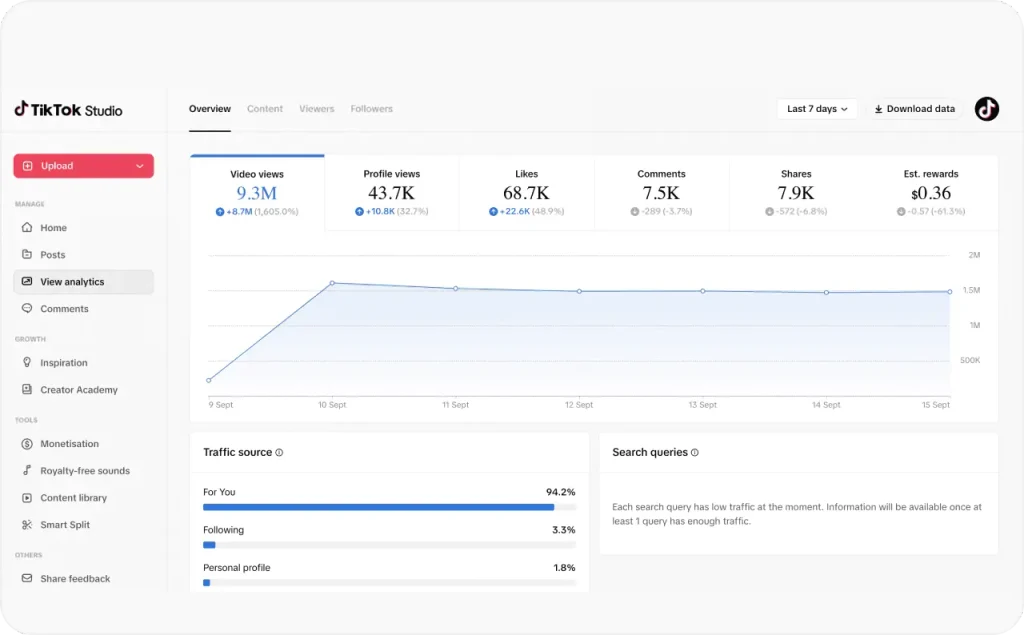
Task: Select the Est. rewards metric card
Action: coord(931,193)
